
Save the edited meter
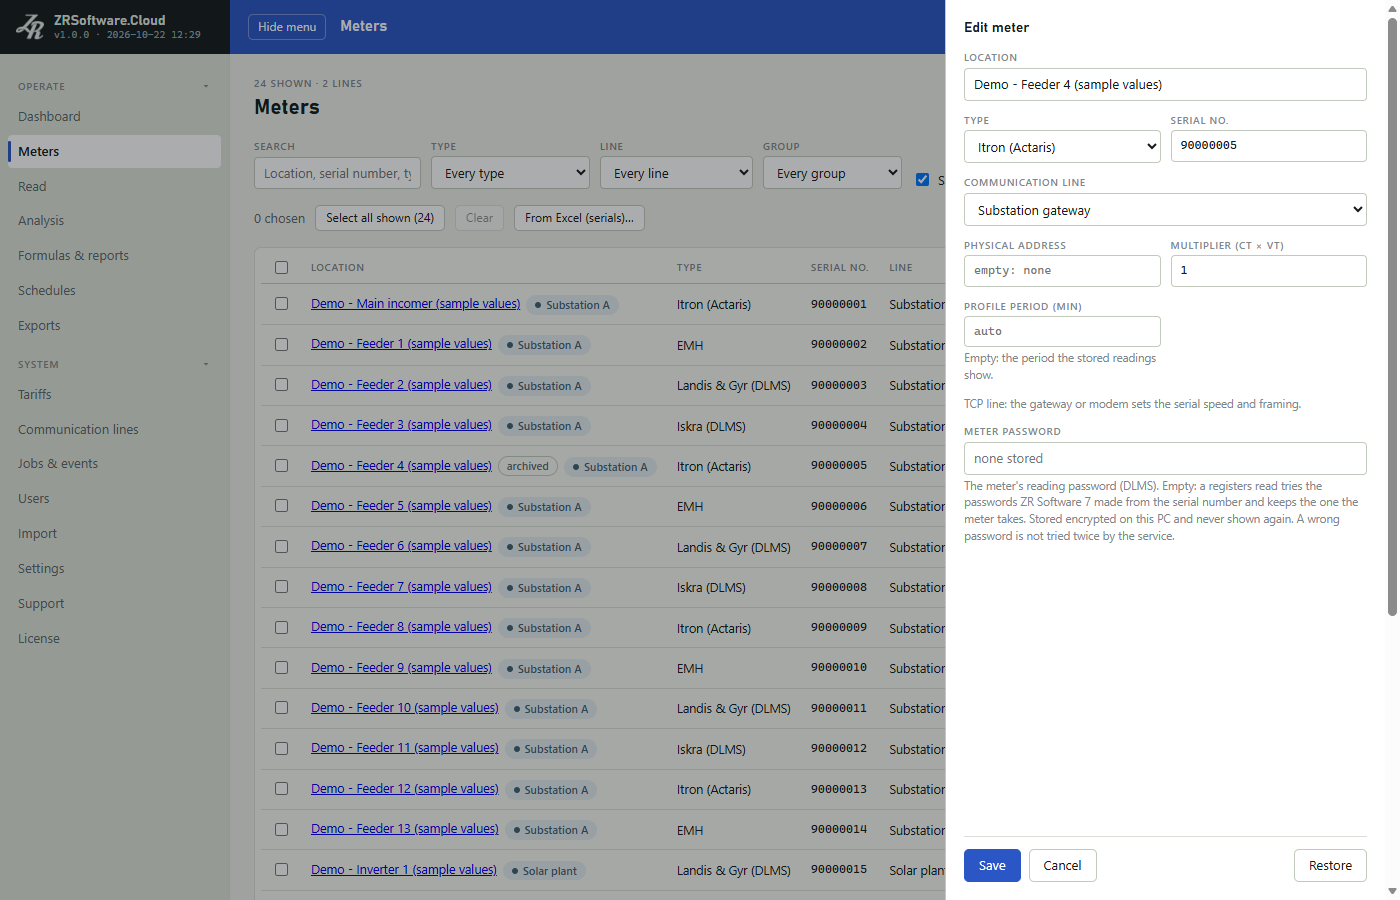click(x=992, y=866)
